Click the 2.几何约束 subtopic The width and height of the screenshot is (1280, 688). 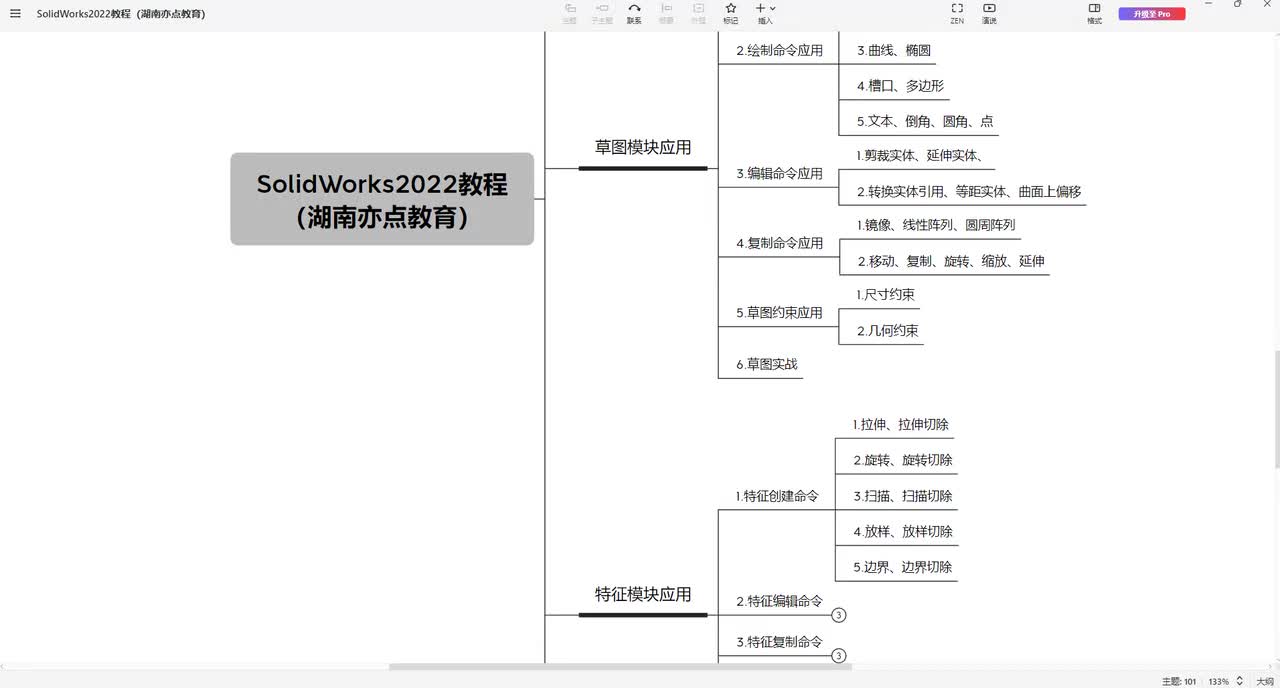coord(887,331)
